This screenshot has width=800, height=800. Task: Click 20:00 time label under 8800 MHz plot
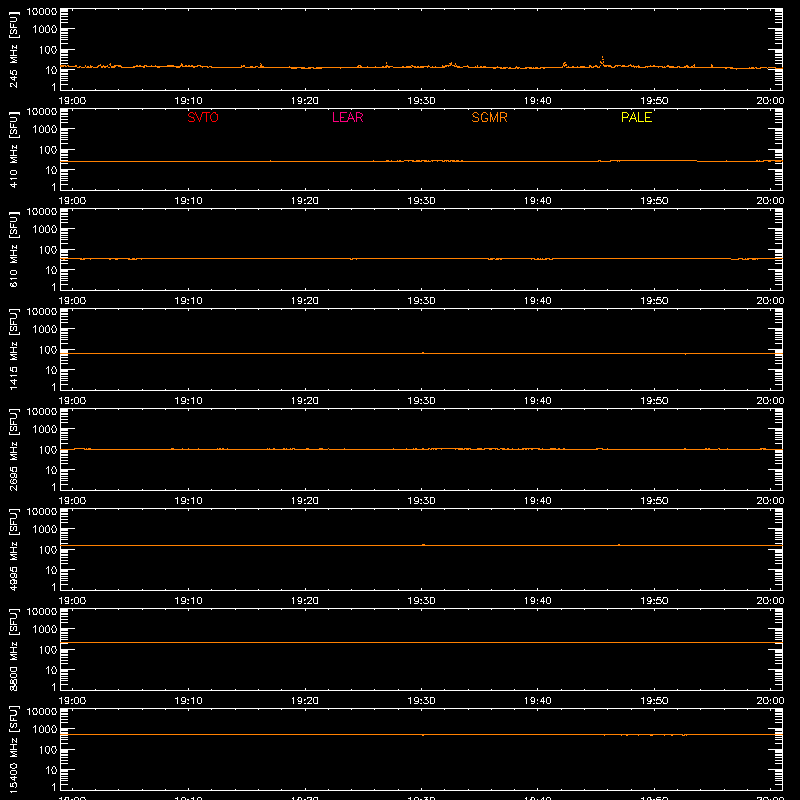pyautogui.click(x=770, y=701)
